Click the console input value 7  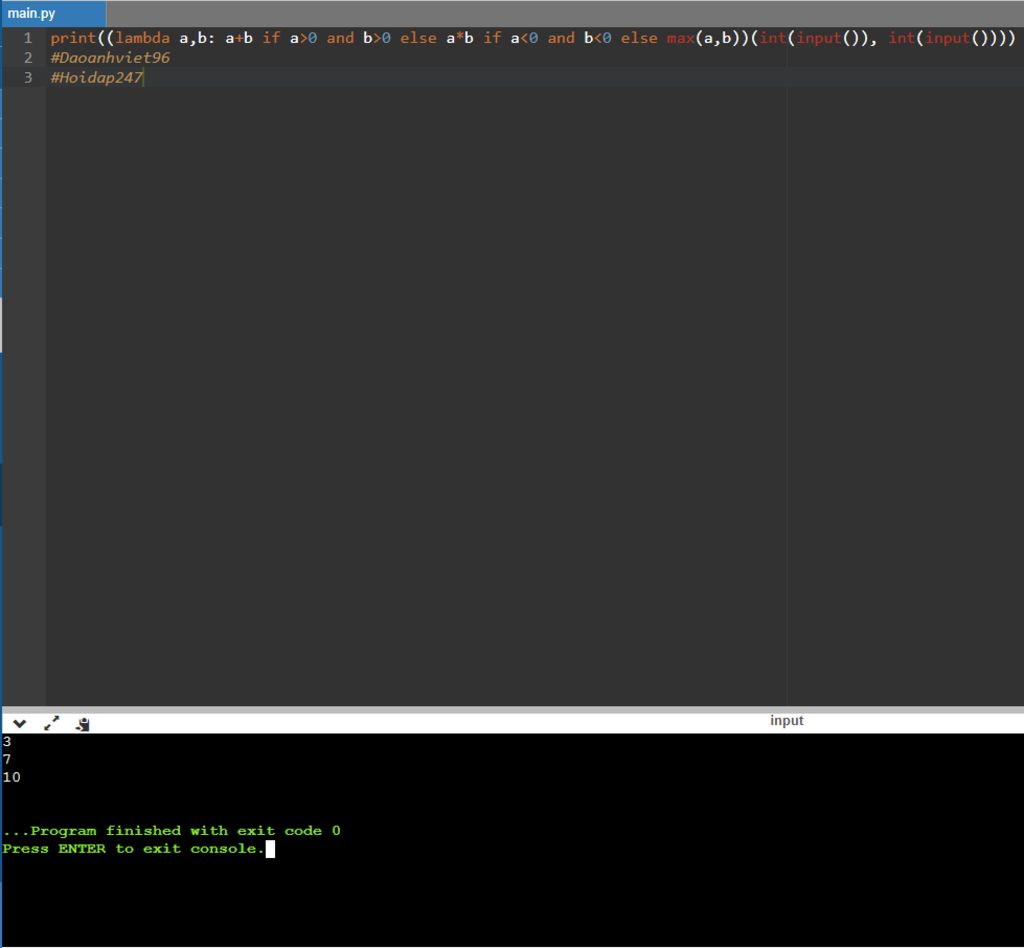coord(7,759)
